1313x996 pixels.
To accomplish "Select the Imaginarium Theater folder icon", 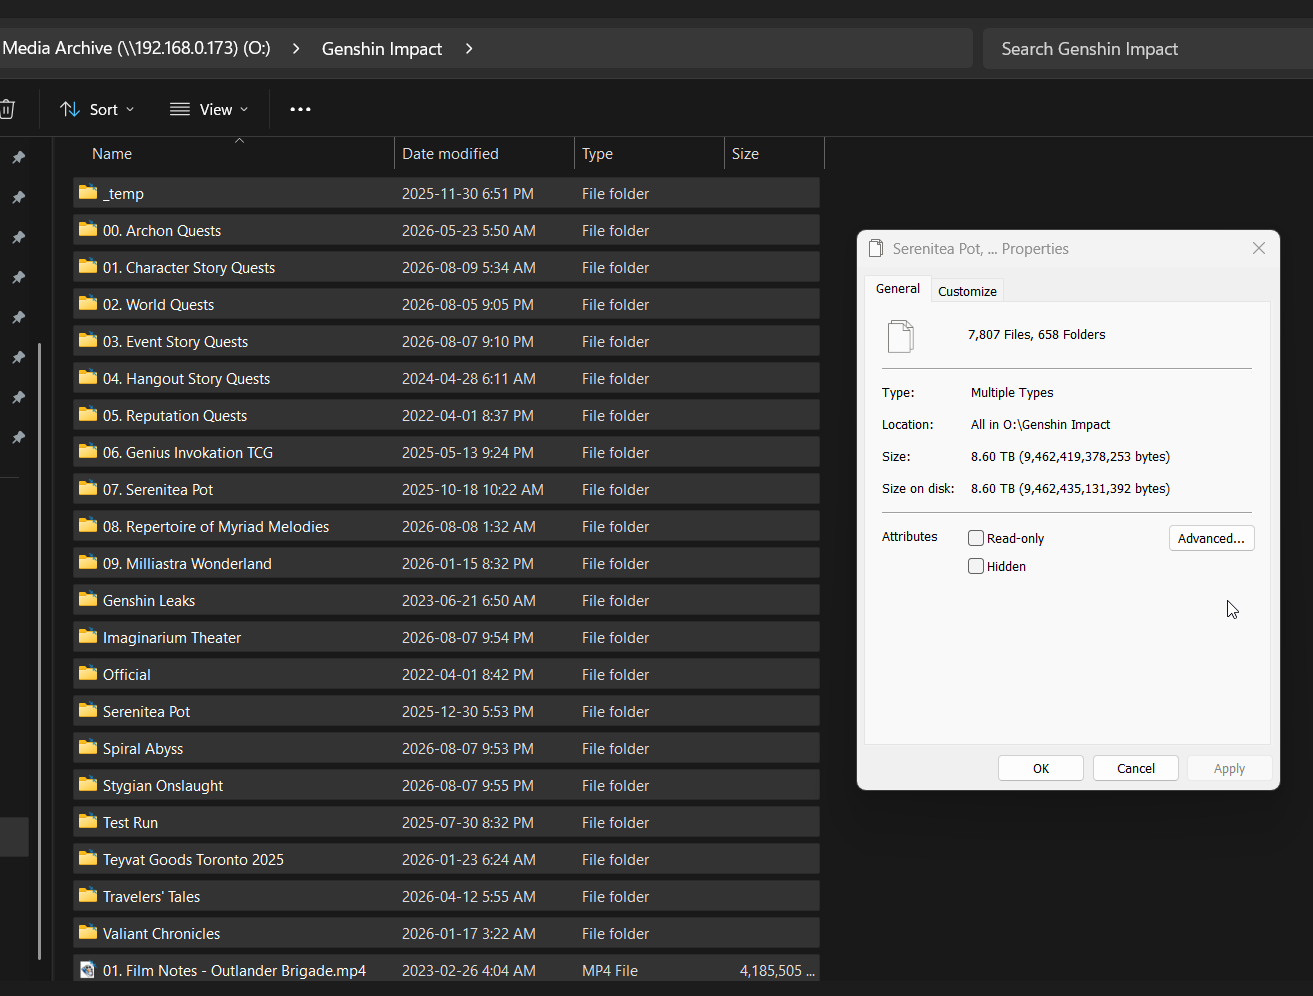I will point(88,636).
